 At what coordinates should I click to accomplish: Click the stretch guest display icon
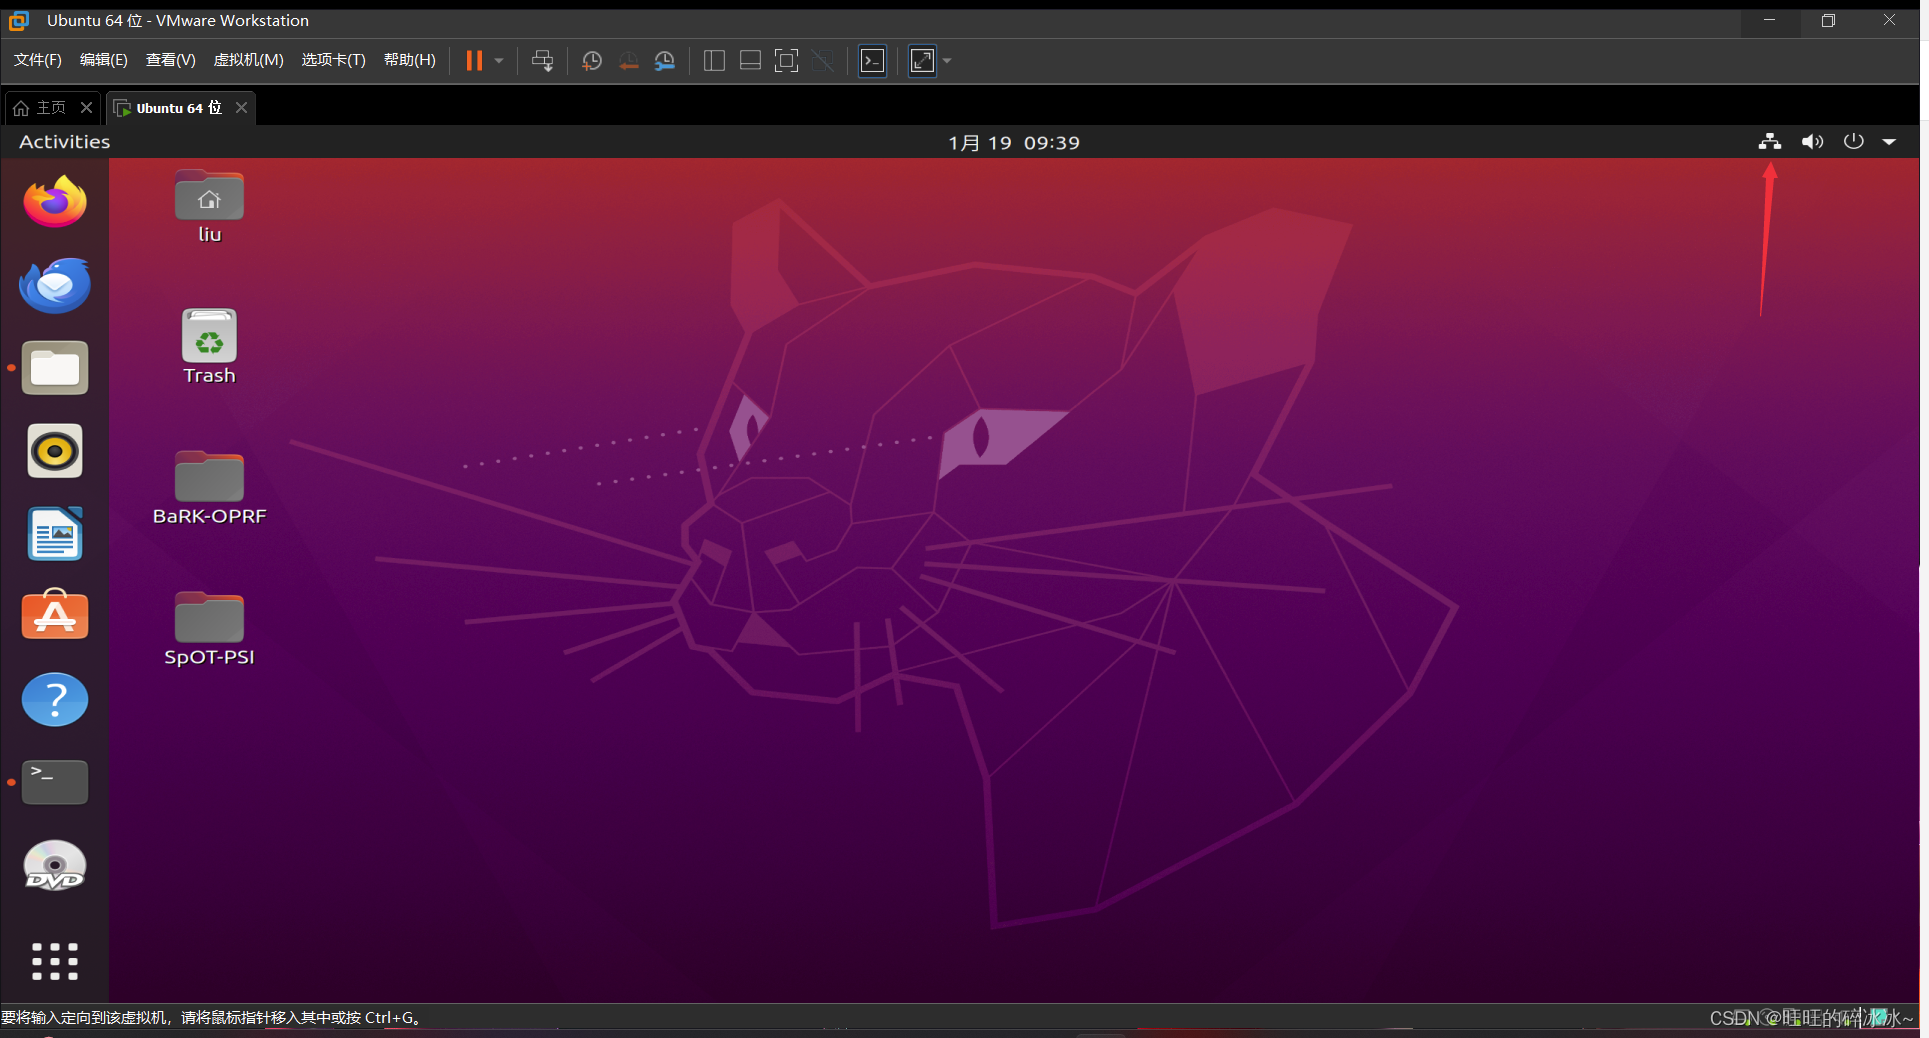point(922,61)
